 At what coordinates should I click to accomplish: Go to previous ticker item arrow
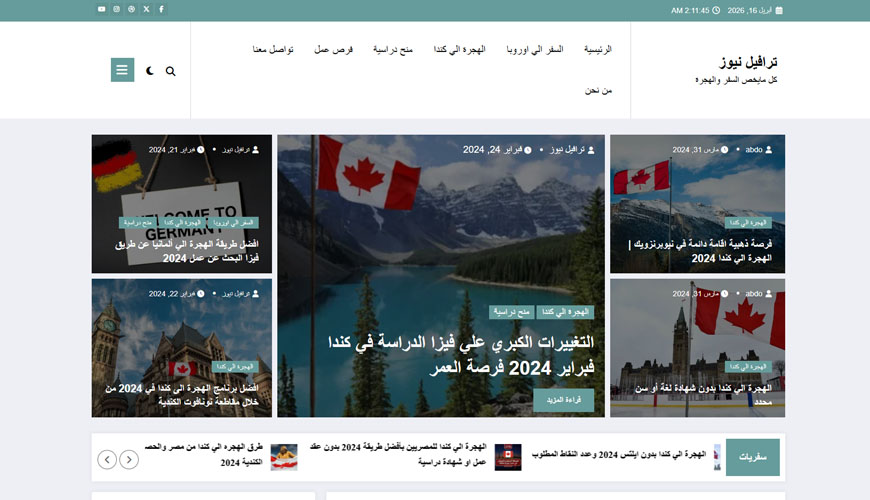point(129,460)
